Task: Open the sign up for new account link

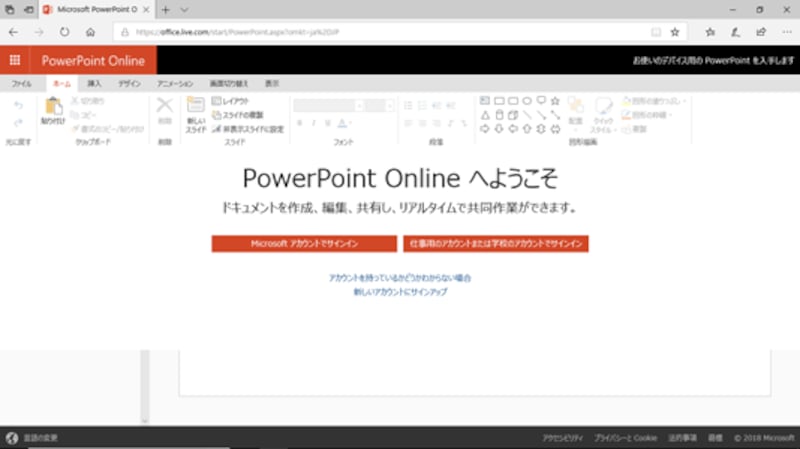Action: click(400, 292)
